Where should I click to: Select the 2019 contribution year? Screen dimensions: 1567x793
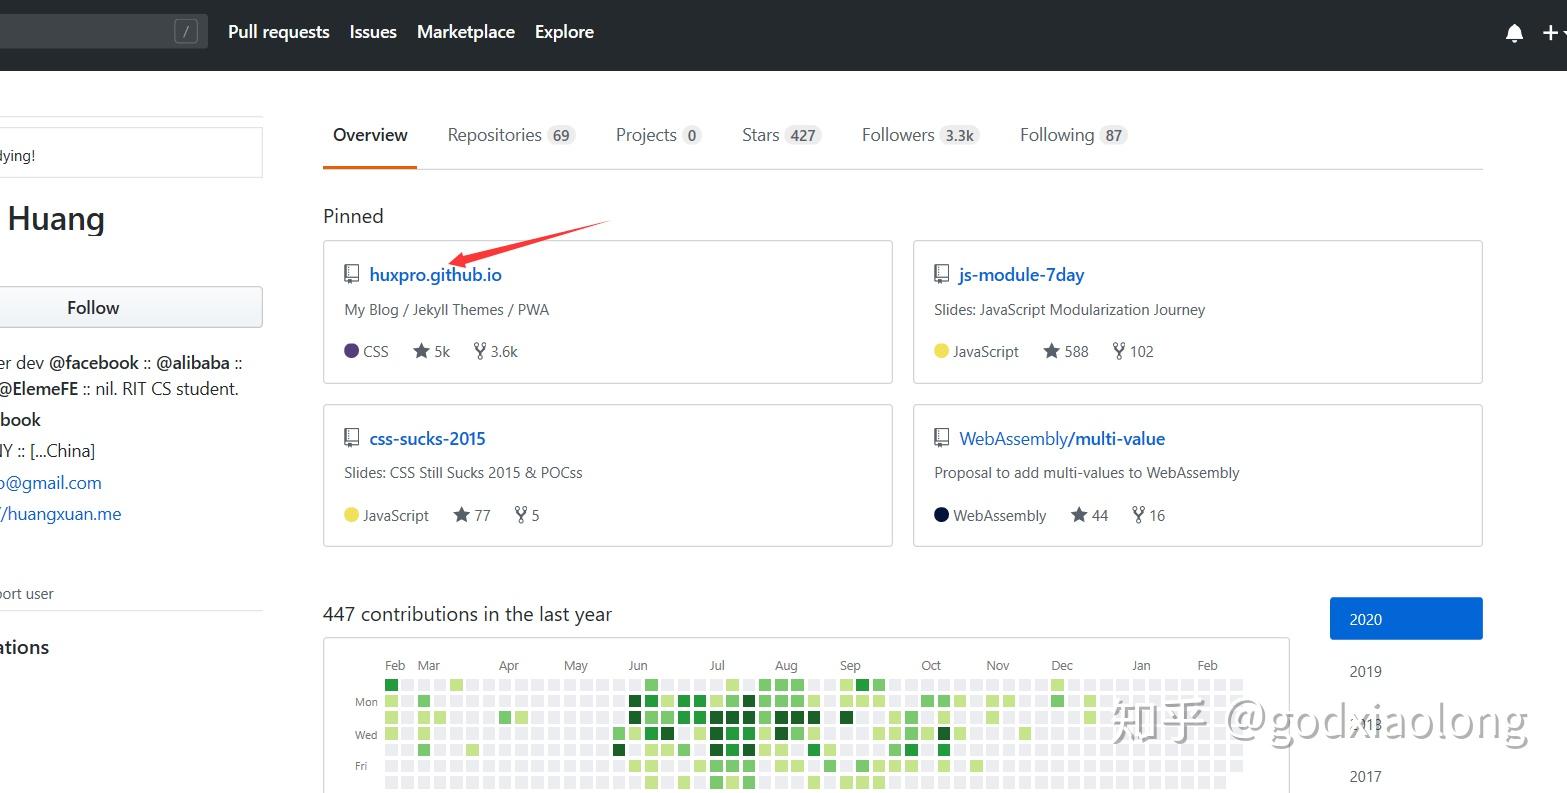[x=1364, y=671]
